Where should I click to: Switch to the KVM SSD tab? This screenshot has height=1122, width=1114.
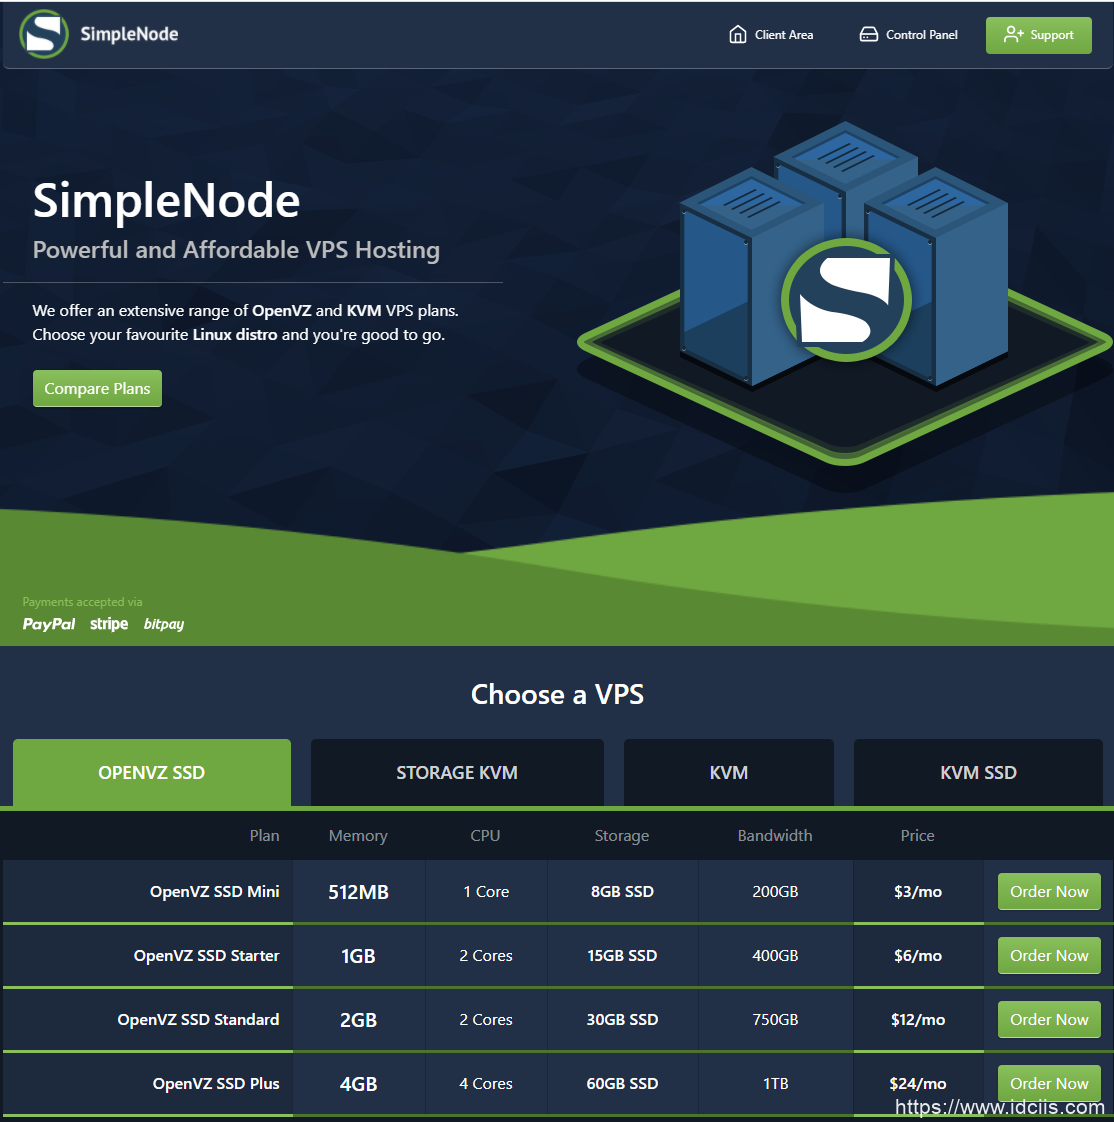pyautogui.click(x=977, y=772)
